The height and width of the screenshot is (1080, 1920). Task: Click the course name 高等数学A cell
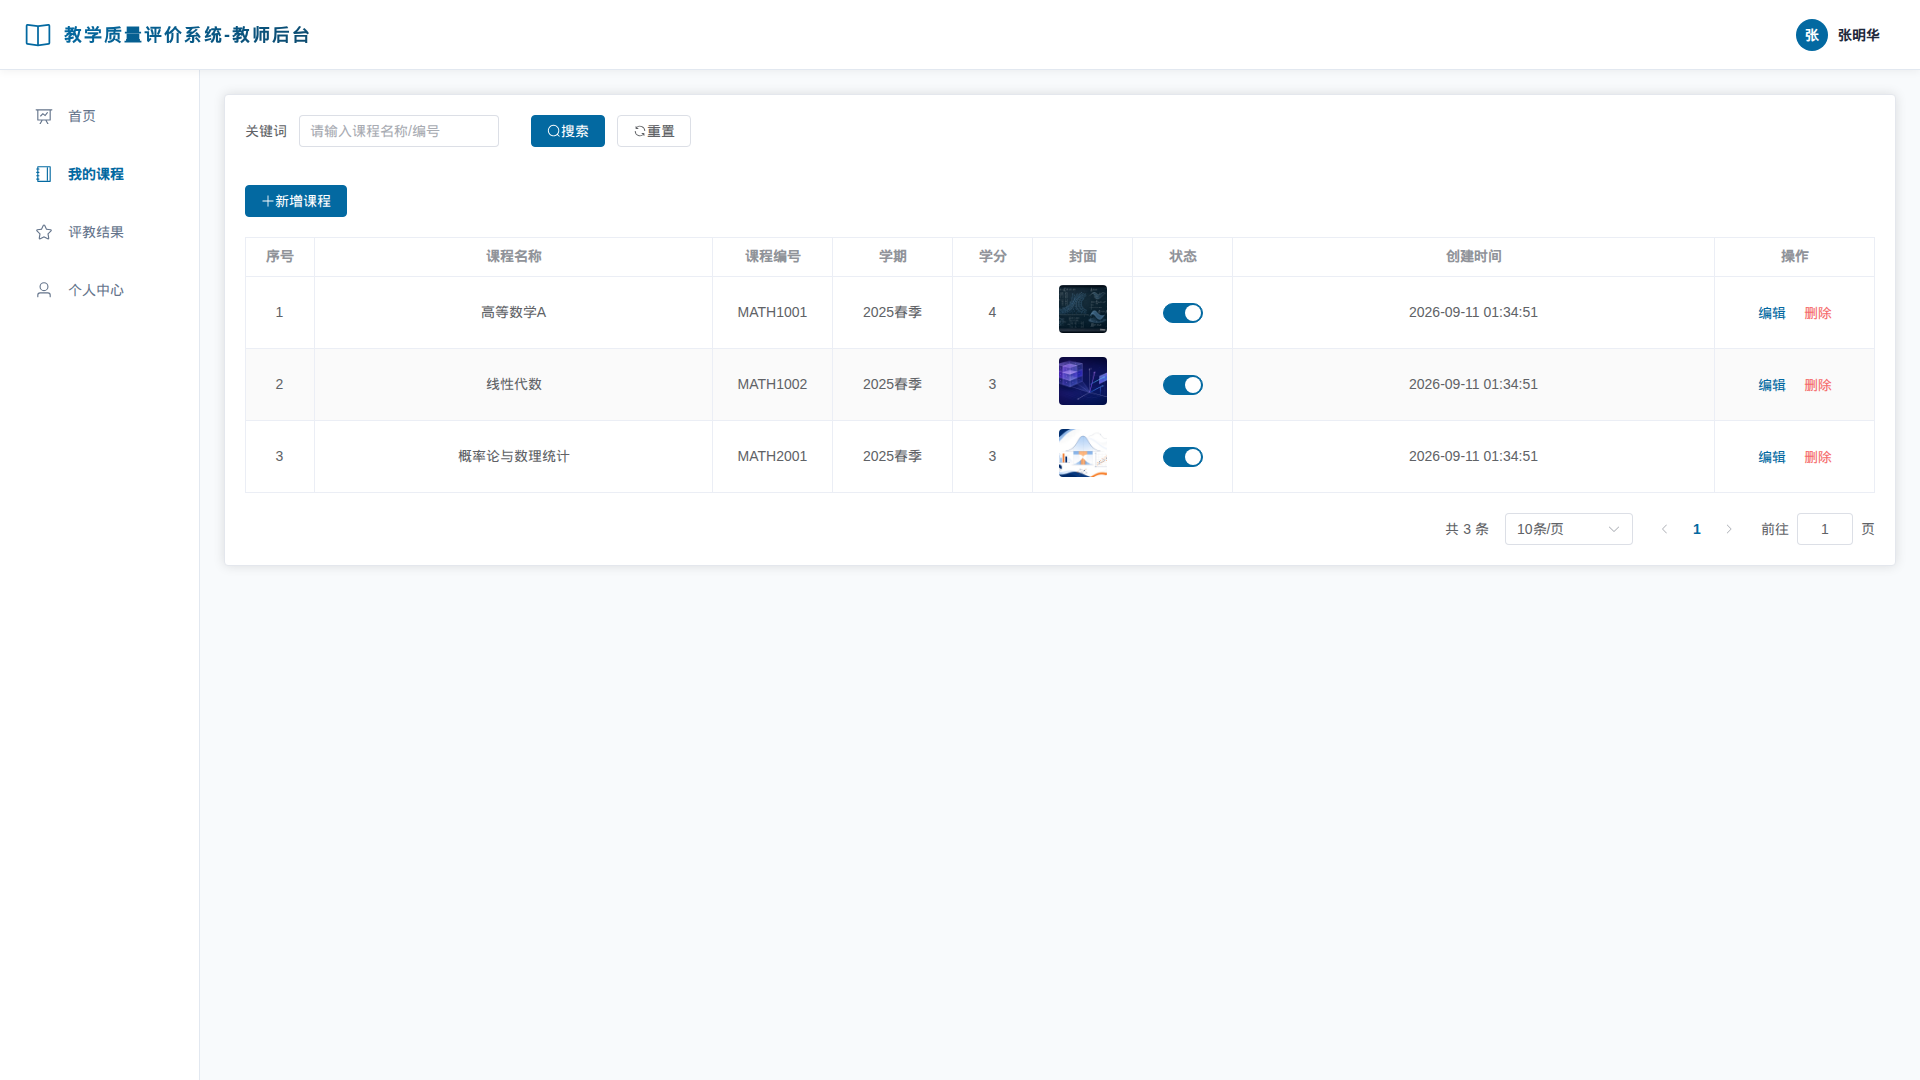[514, 312]
